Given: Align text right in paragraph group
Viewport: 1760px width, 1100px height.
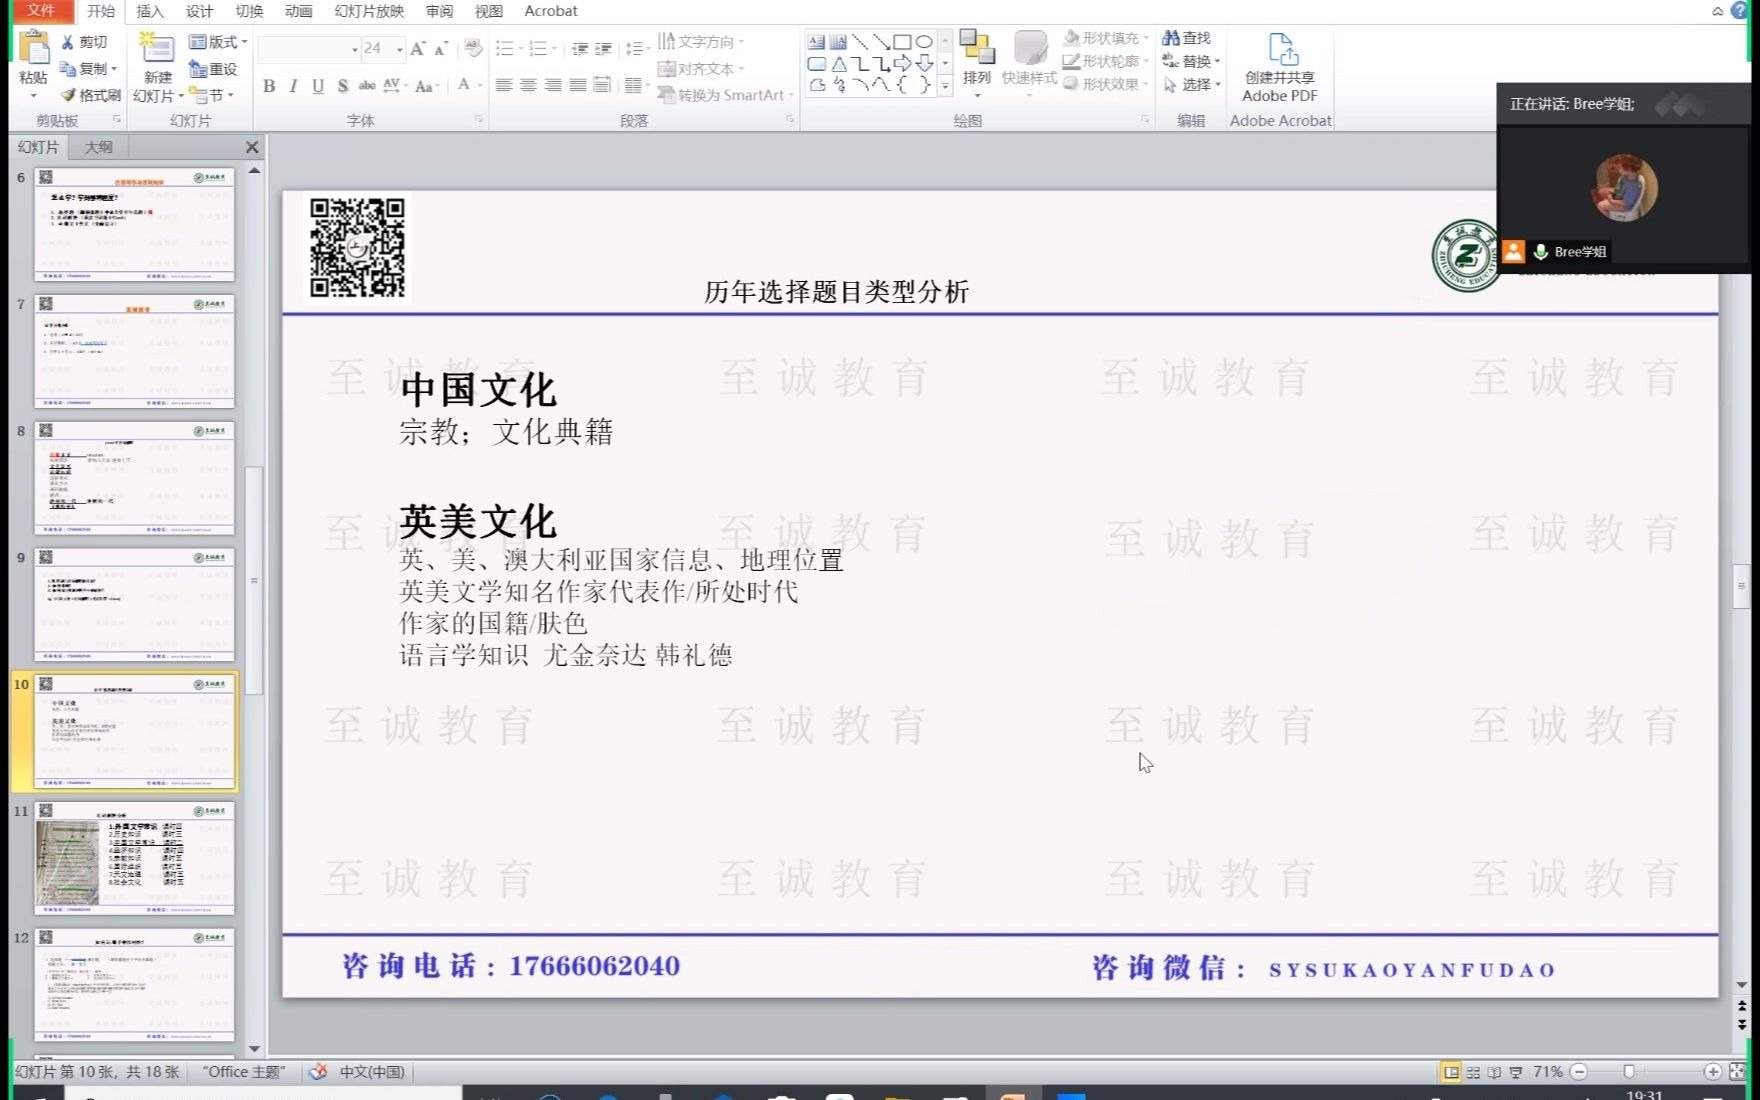Looking at the screenshot, I should 553,86.
